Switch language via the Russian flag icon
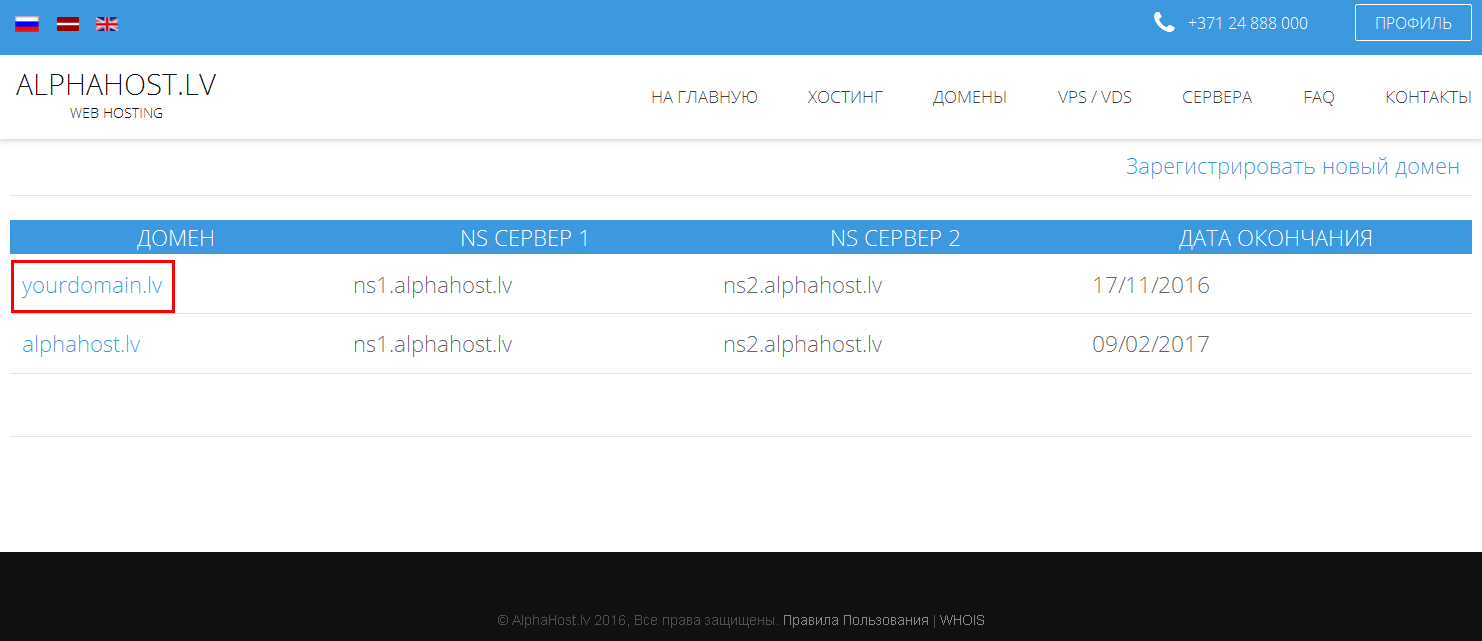1482x641 pixels. [x=27, y=24]
